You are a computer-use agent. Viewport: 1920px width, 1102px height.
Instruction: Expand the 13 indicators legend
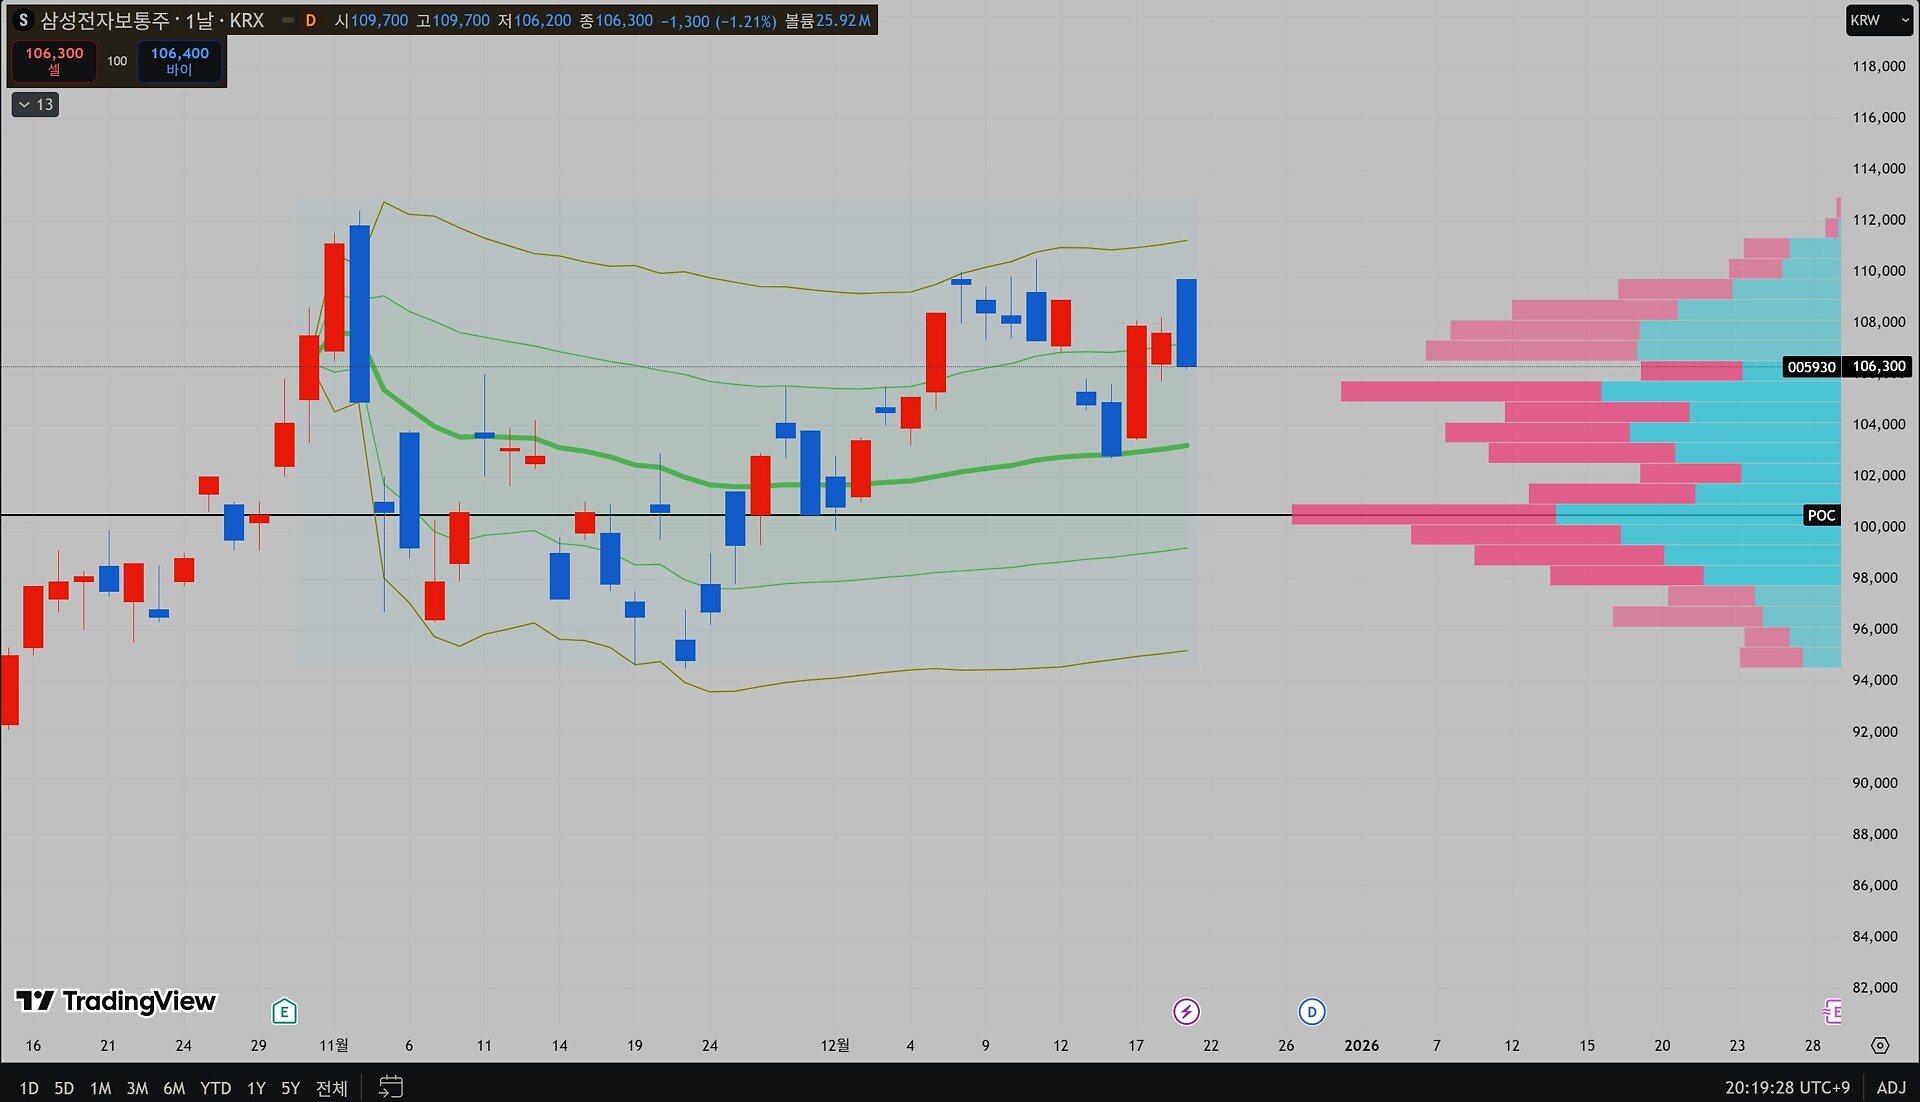35,104
